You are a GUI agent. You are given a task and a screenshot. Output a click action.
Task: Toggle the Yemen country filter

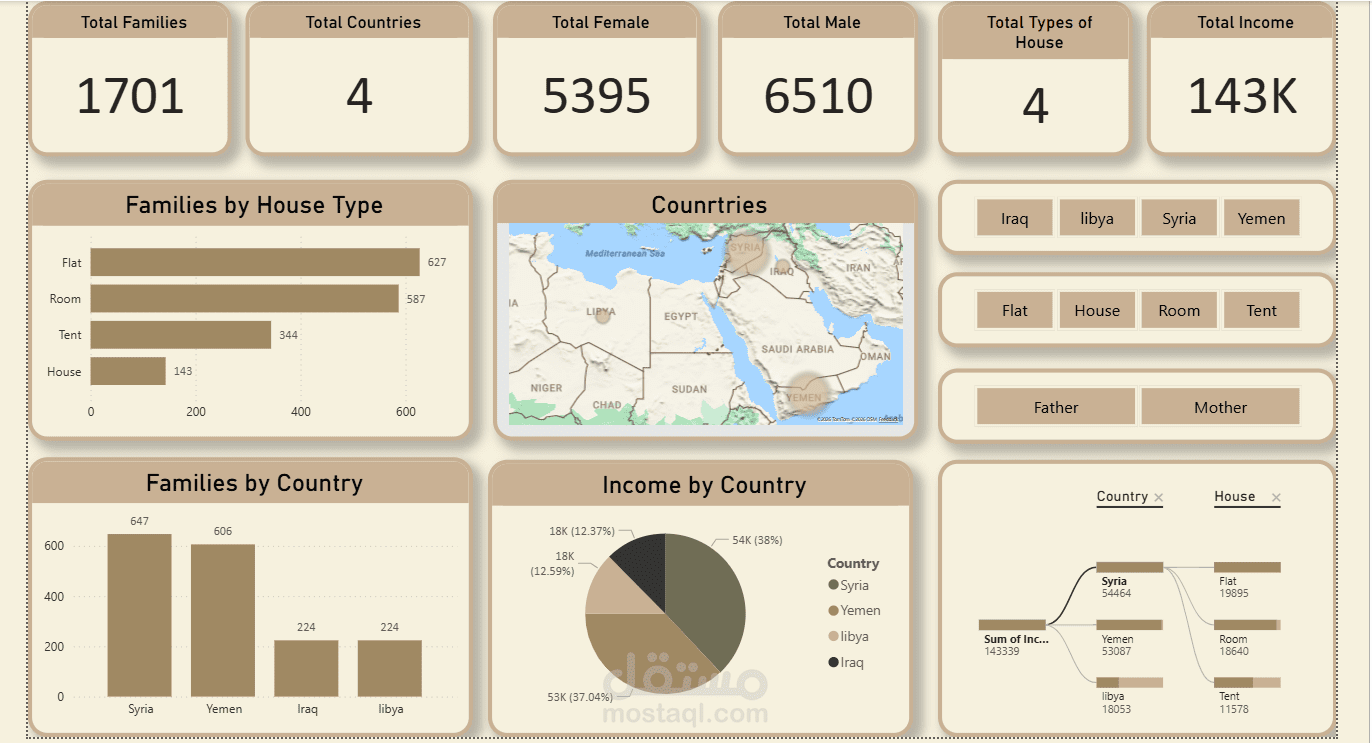pyautogui.click(x=1261, y=217)
